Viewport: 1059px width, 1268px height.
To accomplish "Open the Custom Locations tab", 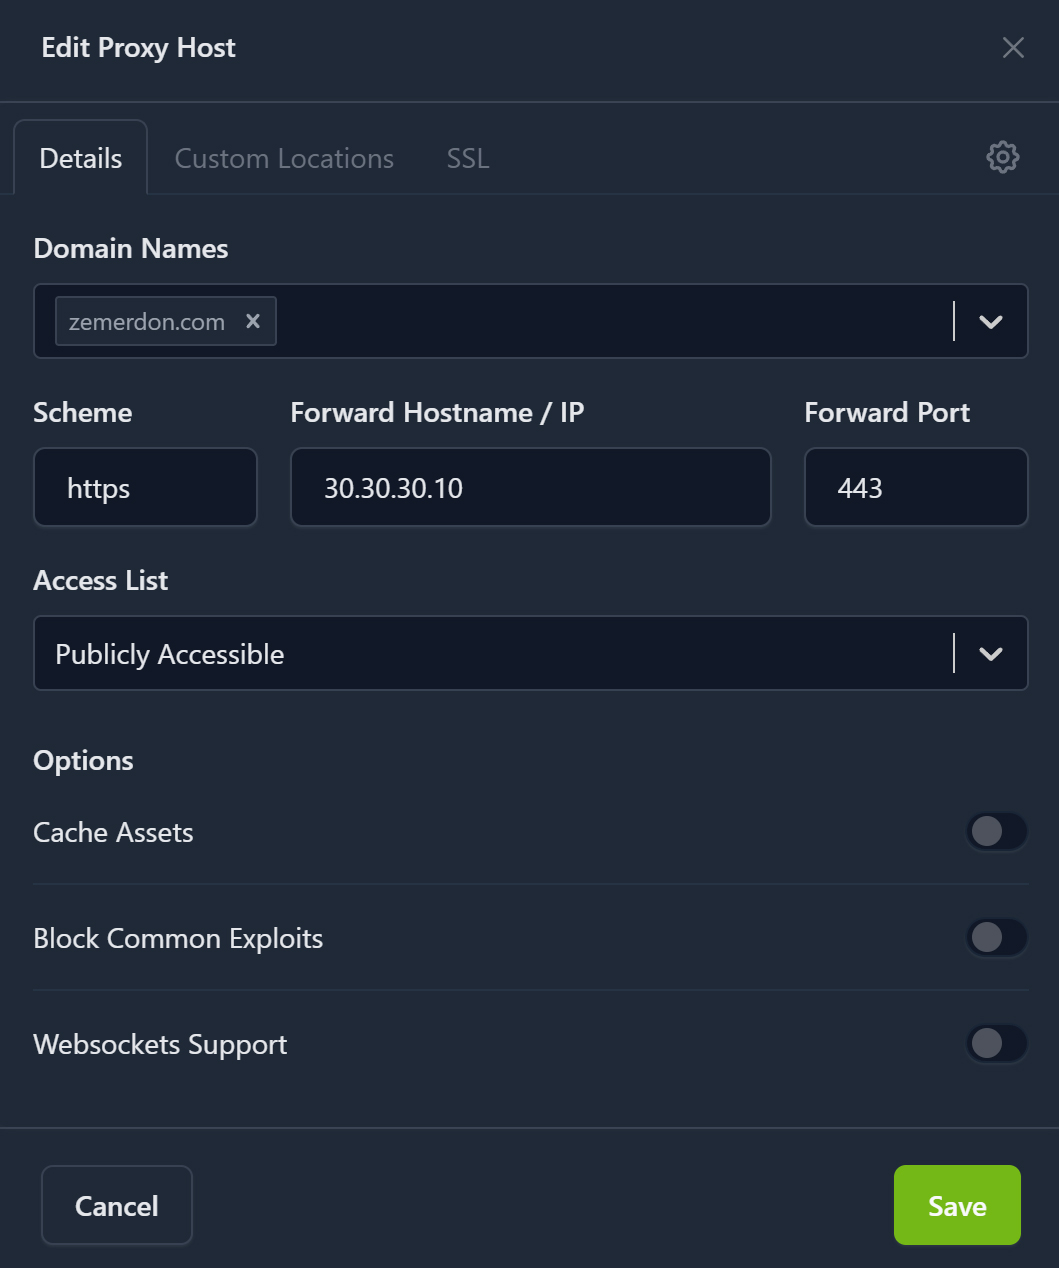I will tap(284, 158).
